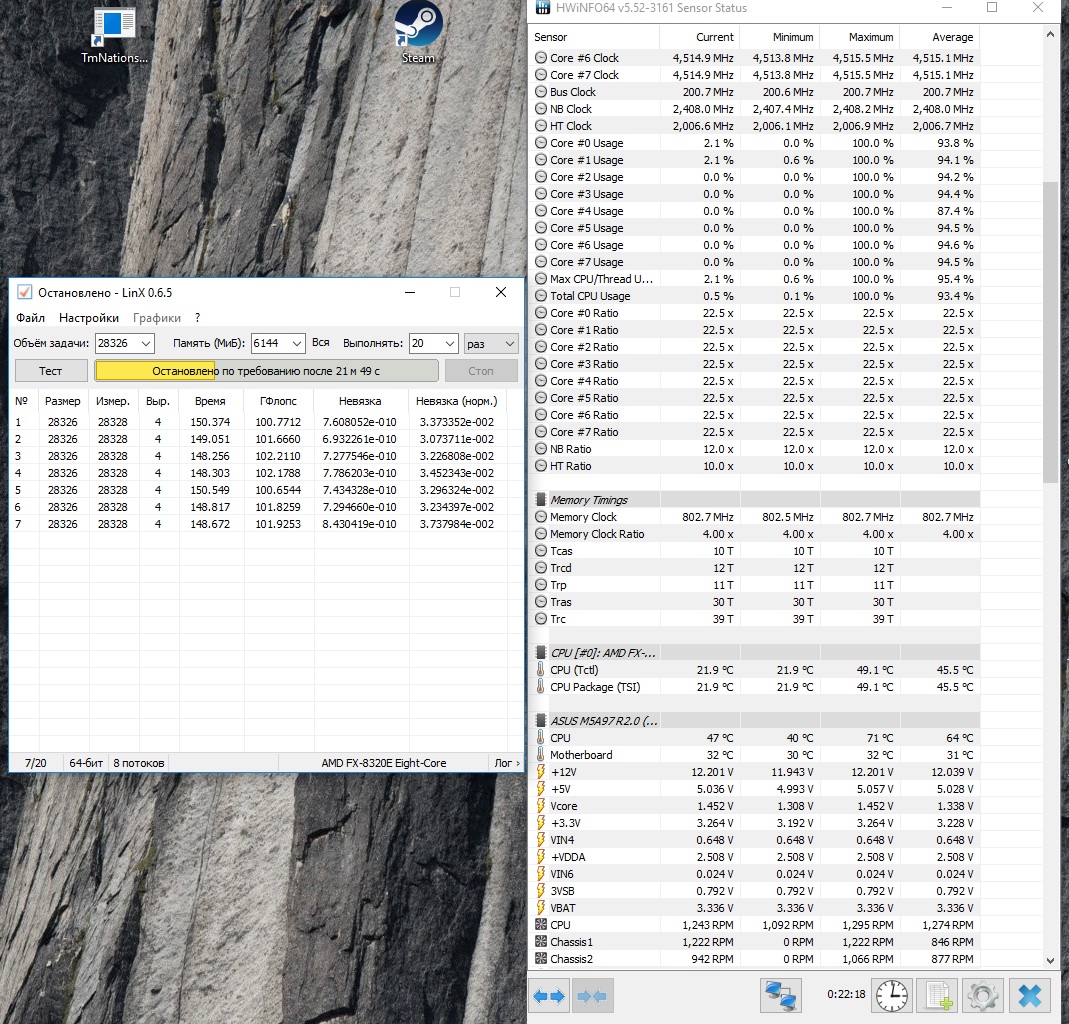This screenshot has width=1069, height=1024.
Task: Open the Настройки menu
Action: pos(89,318)
